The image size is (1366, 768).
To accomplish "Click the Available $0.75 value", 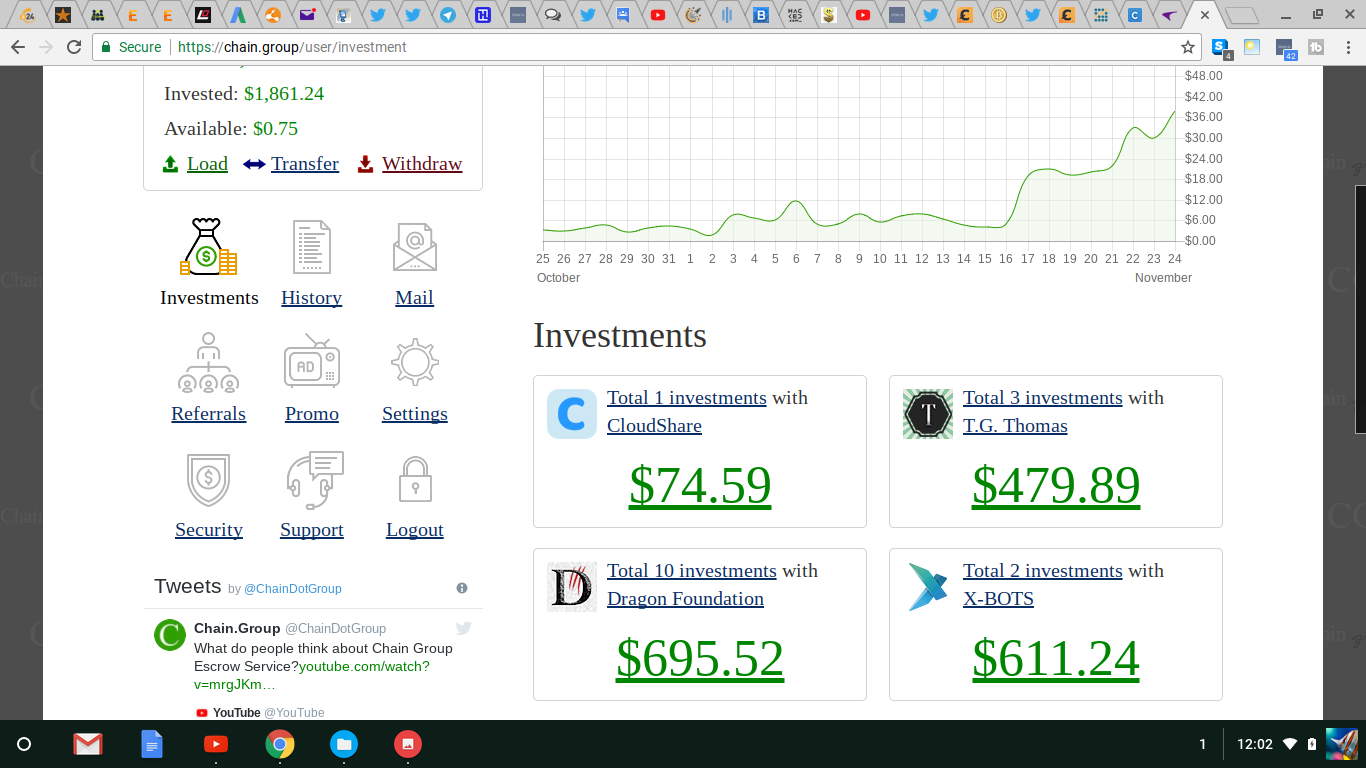I will (x=275, y=129).
